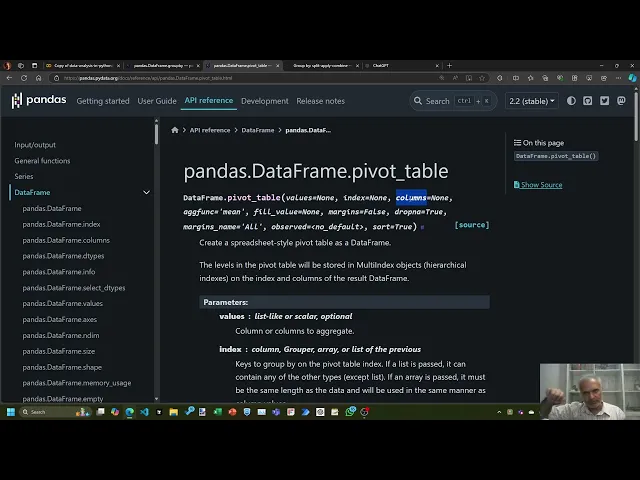Open version 2.2 (stable) dropdown
Image resolution: width=640 pixels, height=480 pixels.
(x=532, y=101)
